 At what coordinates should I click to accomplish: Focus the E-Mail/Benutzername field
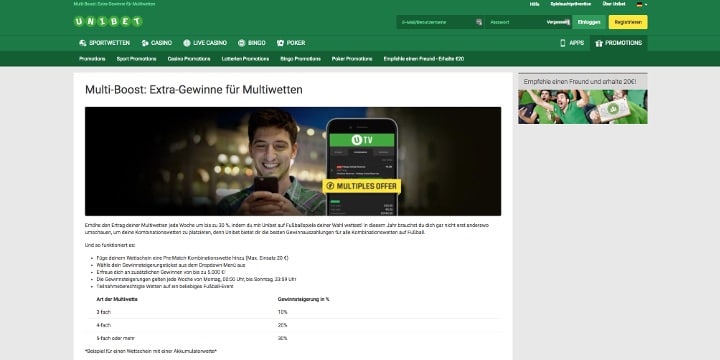tap(440, 22)
